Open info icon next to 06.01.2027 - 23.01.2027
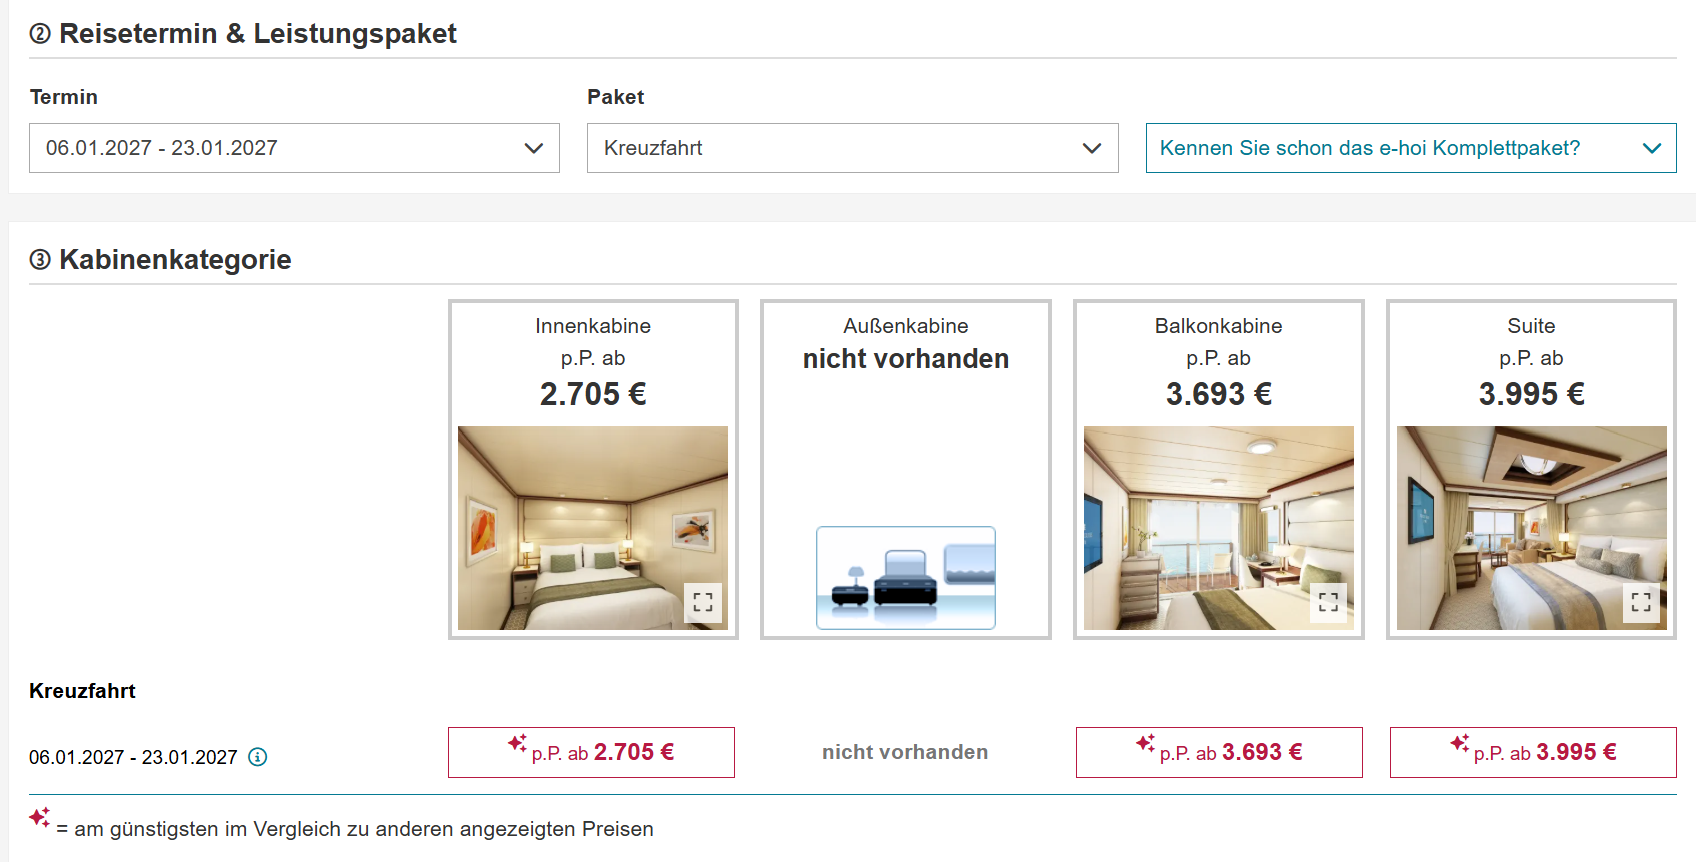The height and width of the screenshot is (862, 1696). tap(258, 757)
